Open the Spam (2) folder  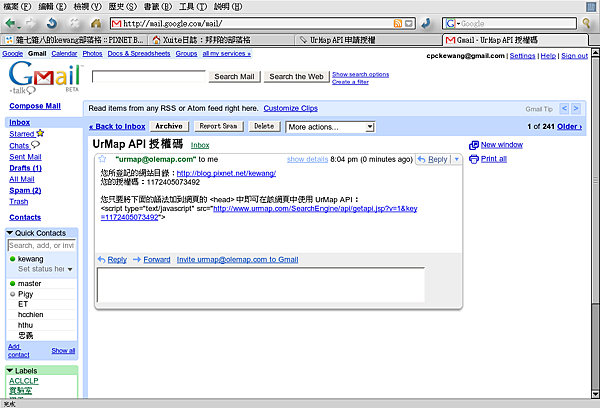click(25, 191)
